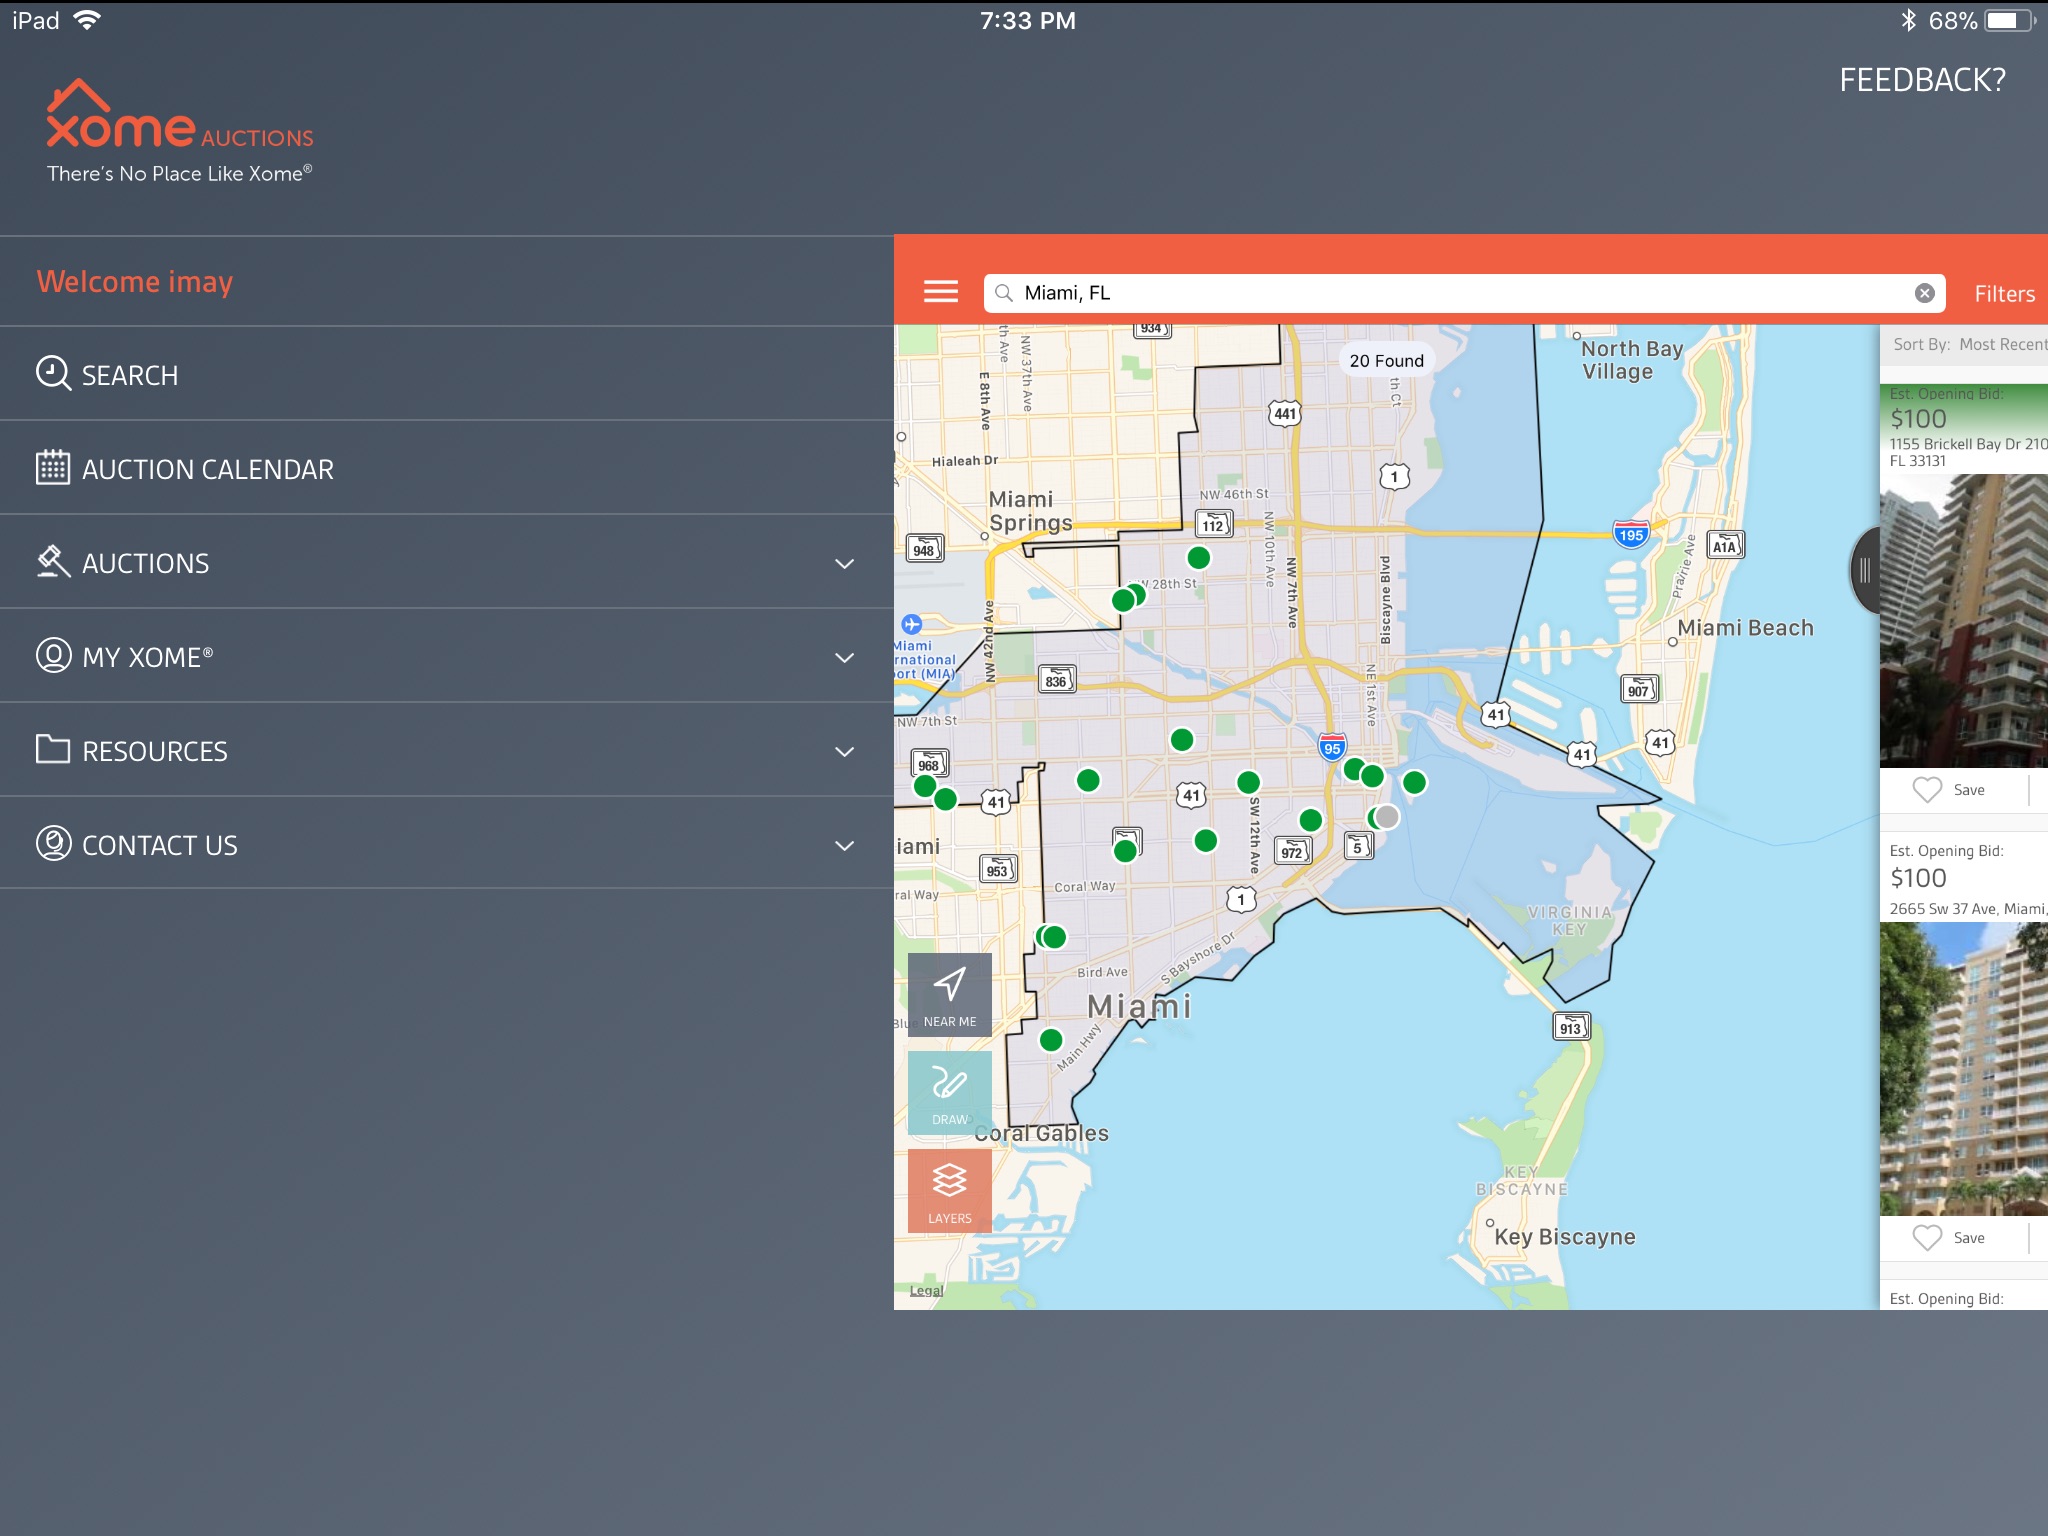
Task: Open the map Legal link
Action: point(926,1291)
